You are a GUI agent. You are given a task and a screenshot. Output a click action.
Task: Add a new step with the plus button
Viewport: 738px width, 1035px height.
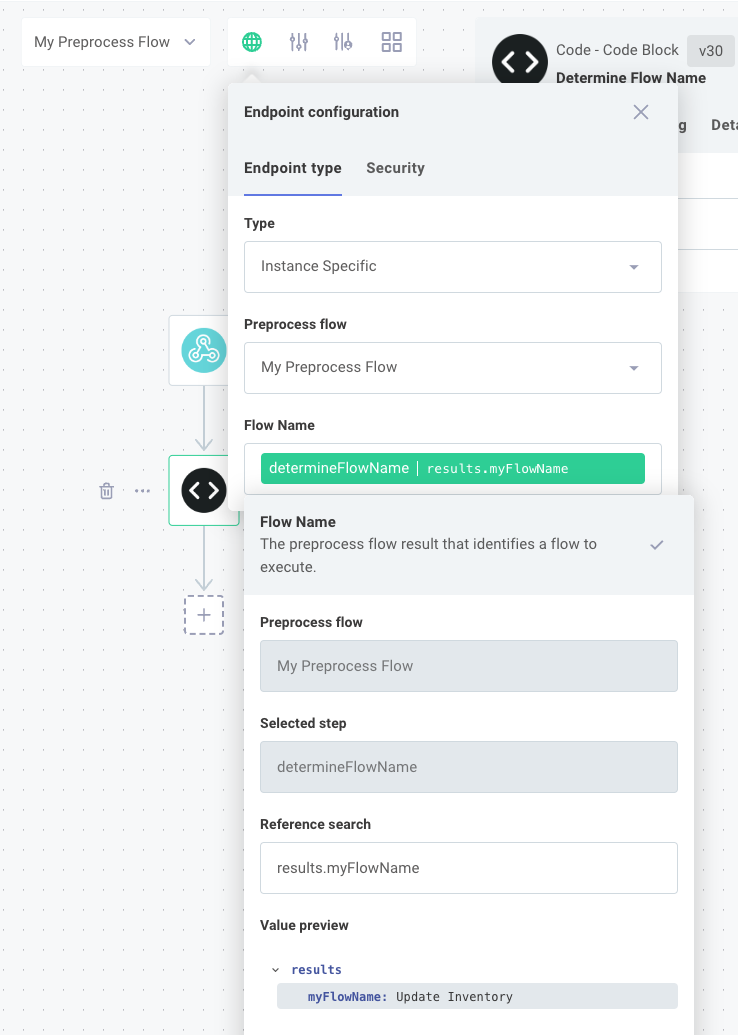coord(204,615)
